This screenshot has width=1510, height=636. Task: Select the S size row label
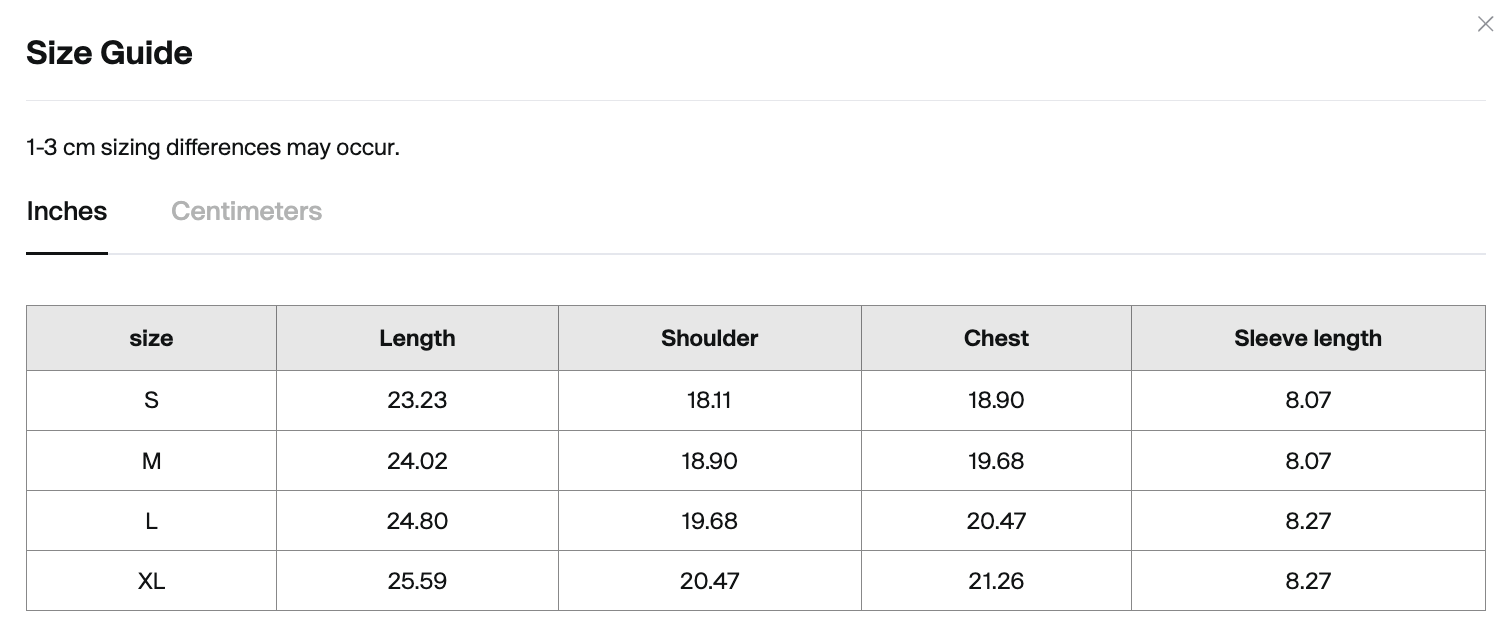pos(151,400)
